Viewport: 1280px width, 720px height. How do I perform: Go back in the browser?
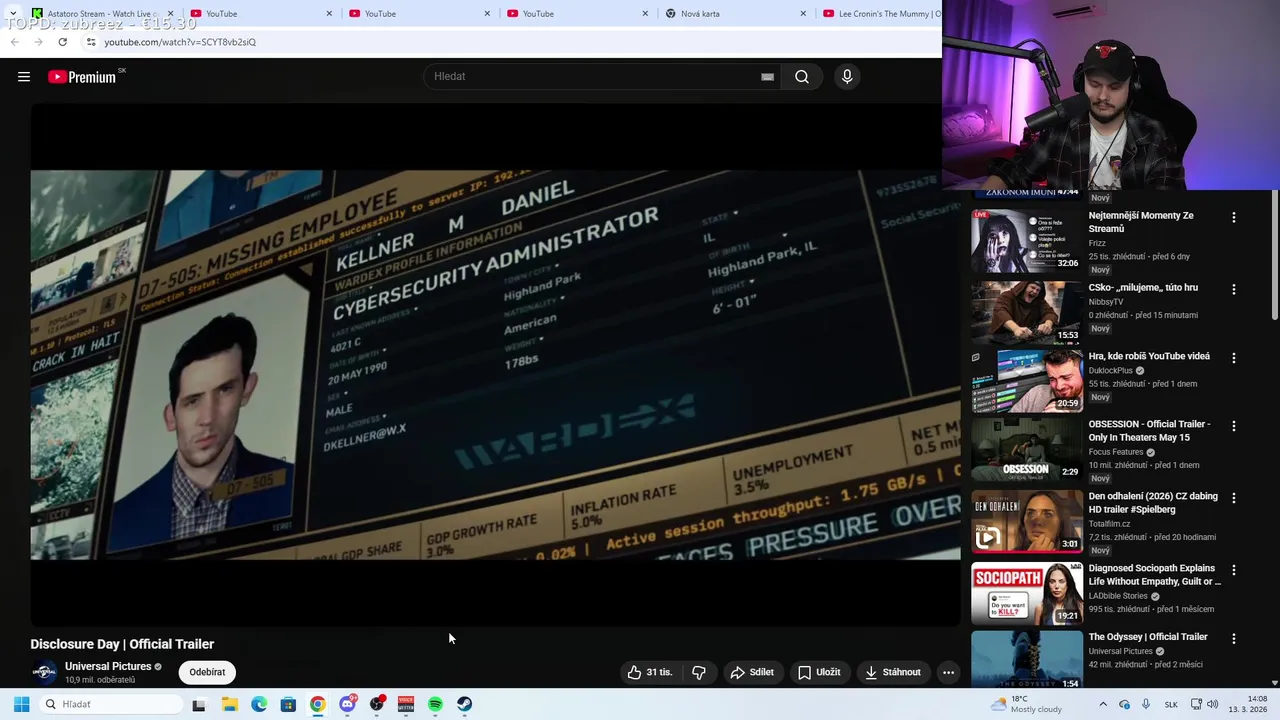click(14, 42)
